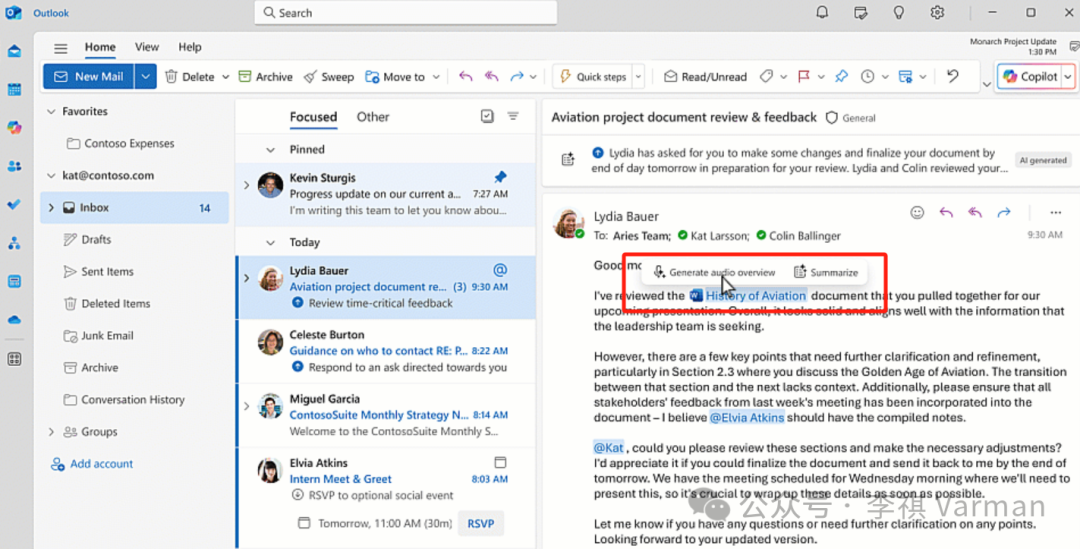The image size is (1080, 549).
Task: Choose Generate audio overview option
Action: pyautogui.click(x=714, y=272)
